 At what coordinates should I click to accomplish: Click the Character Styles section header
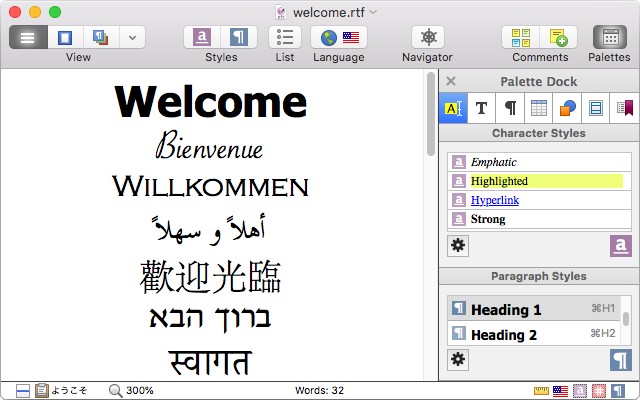point(539,133)
